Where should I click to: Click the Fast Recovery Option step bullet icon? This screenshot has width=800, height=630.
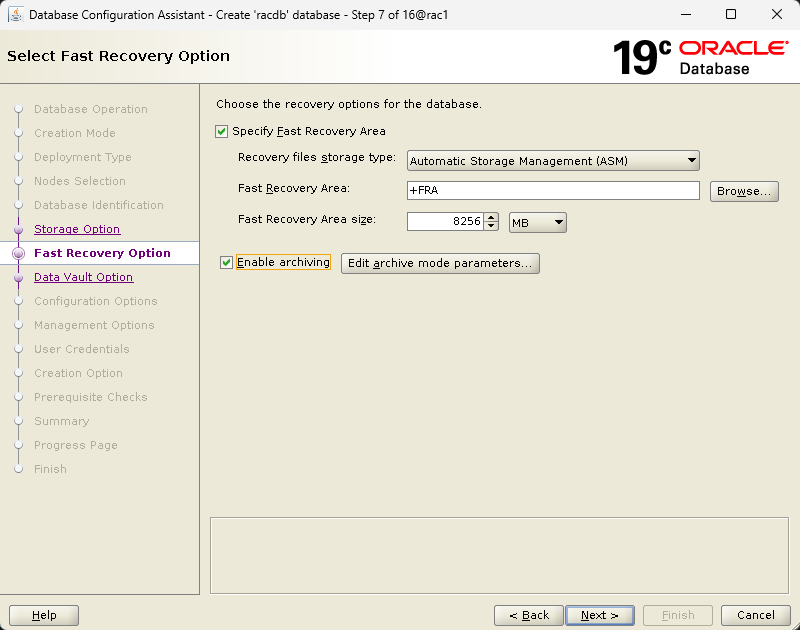click(x=19, y=254)
